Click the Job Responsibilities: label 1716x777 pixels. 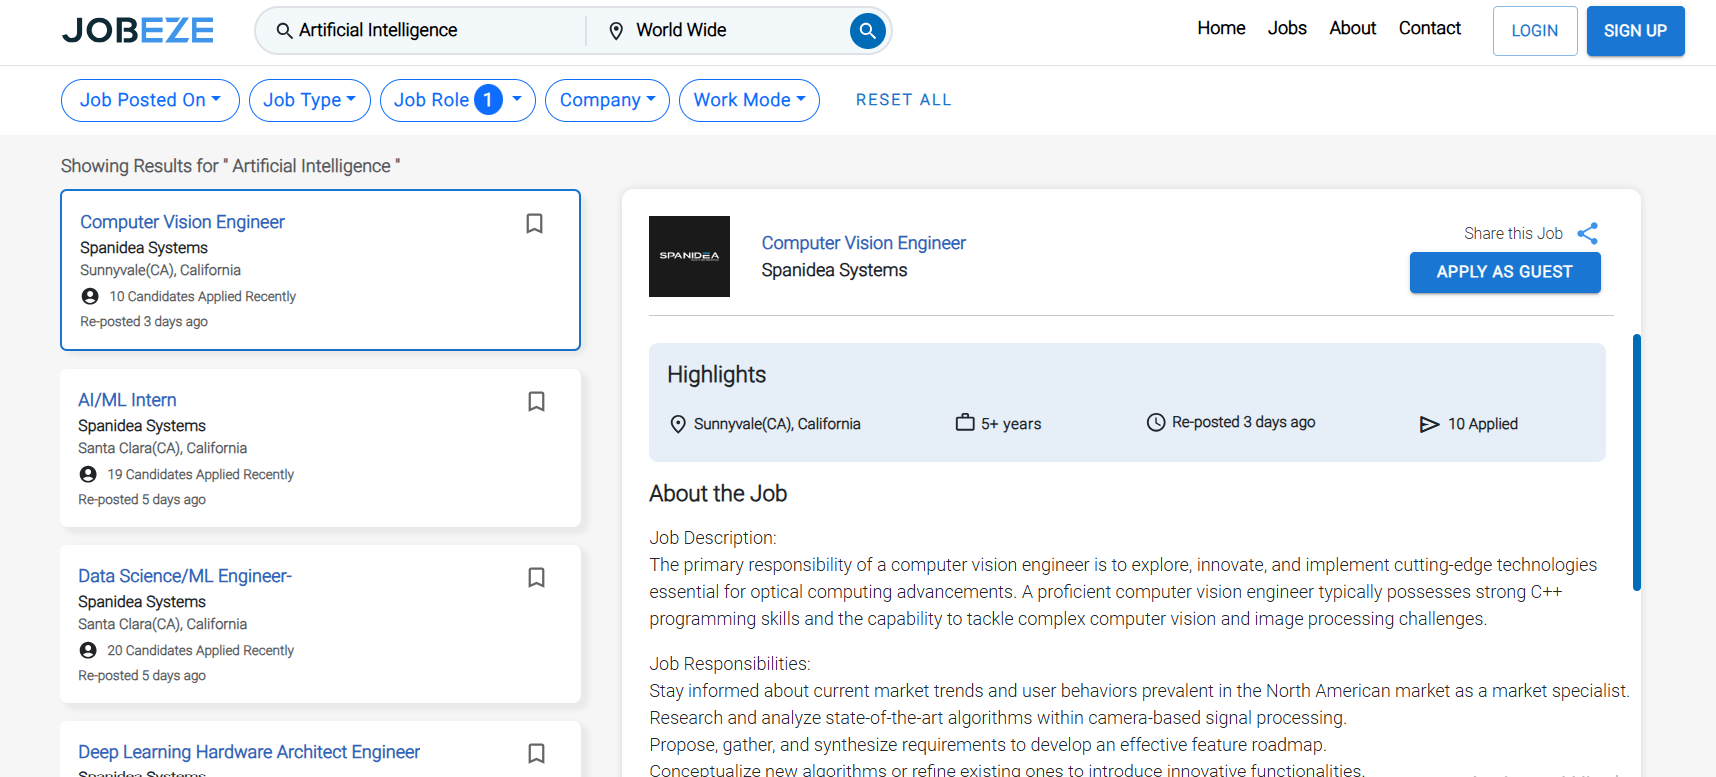tap(730, 664)
